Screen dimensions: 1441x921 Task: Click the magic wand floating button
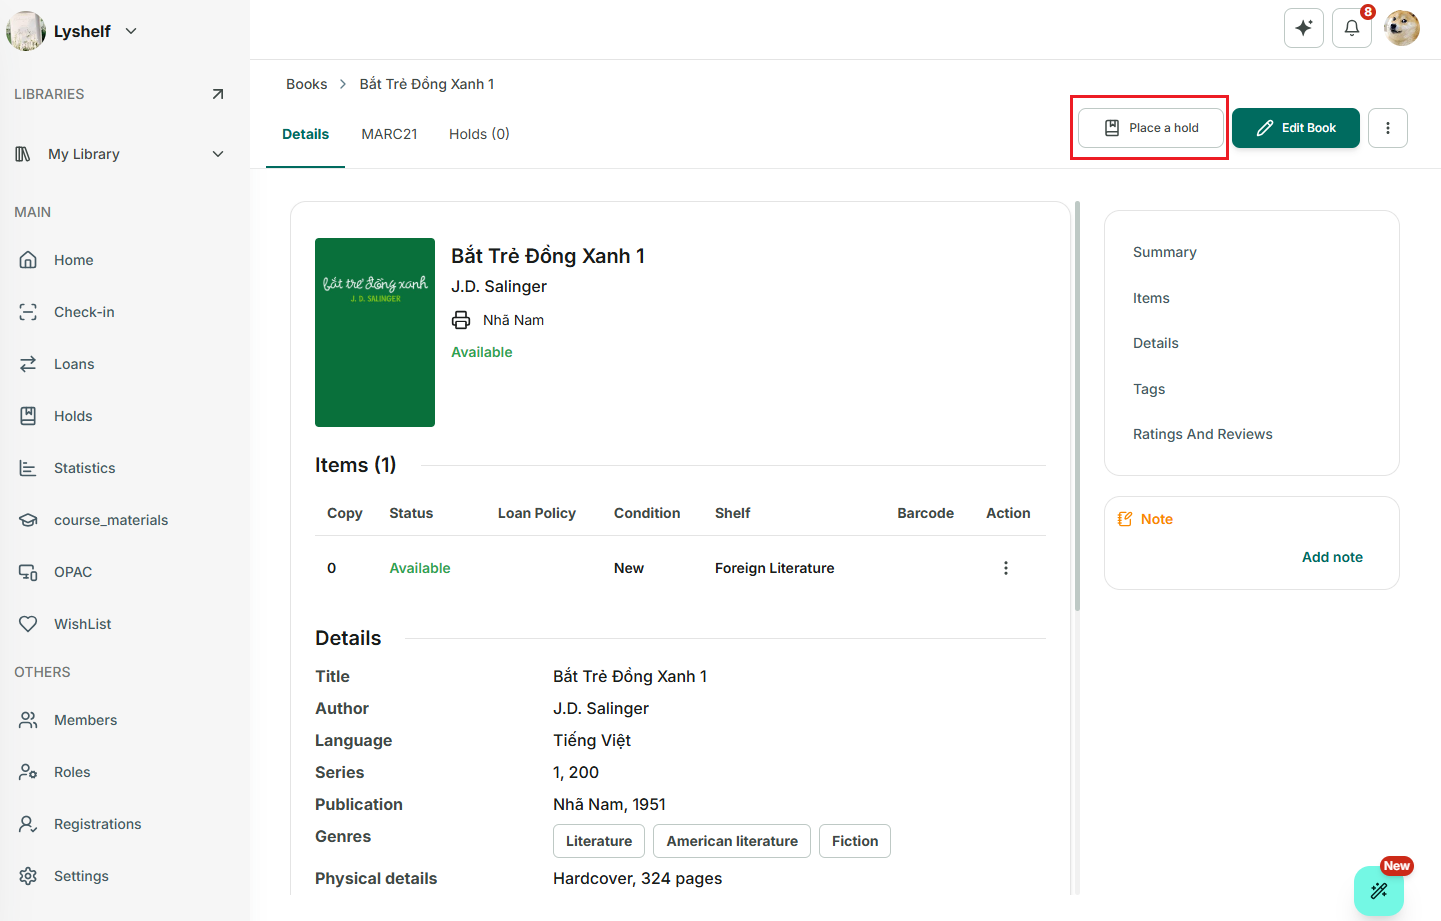tap(1379, 891)
